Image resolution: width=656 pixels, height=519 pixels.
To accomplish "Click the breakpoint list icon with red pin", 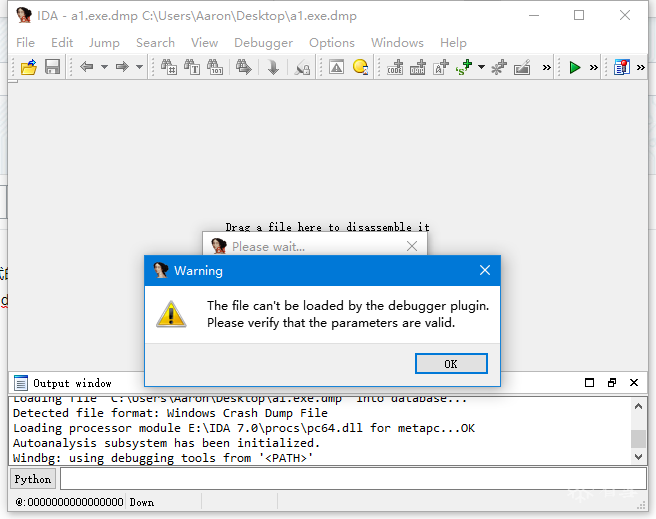I will tap(622, 67).
